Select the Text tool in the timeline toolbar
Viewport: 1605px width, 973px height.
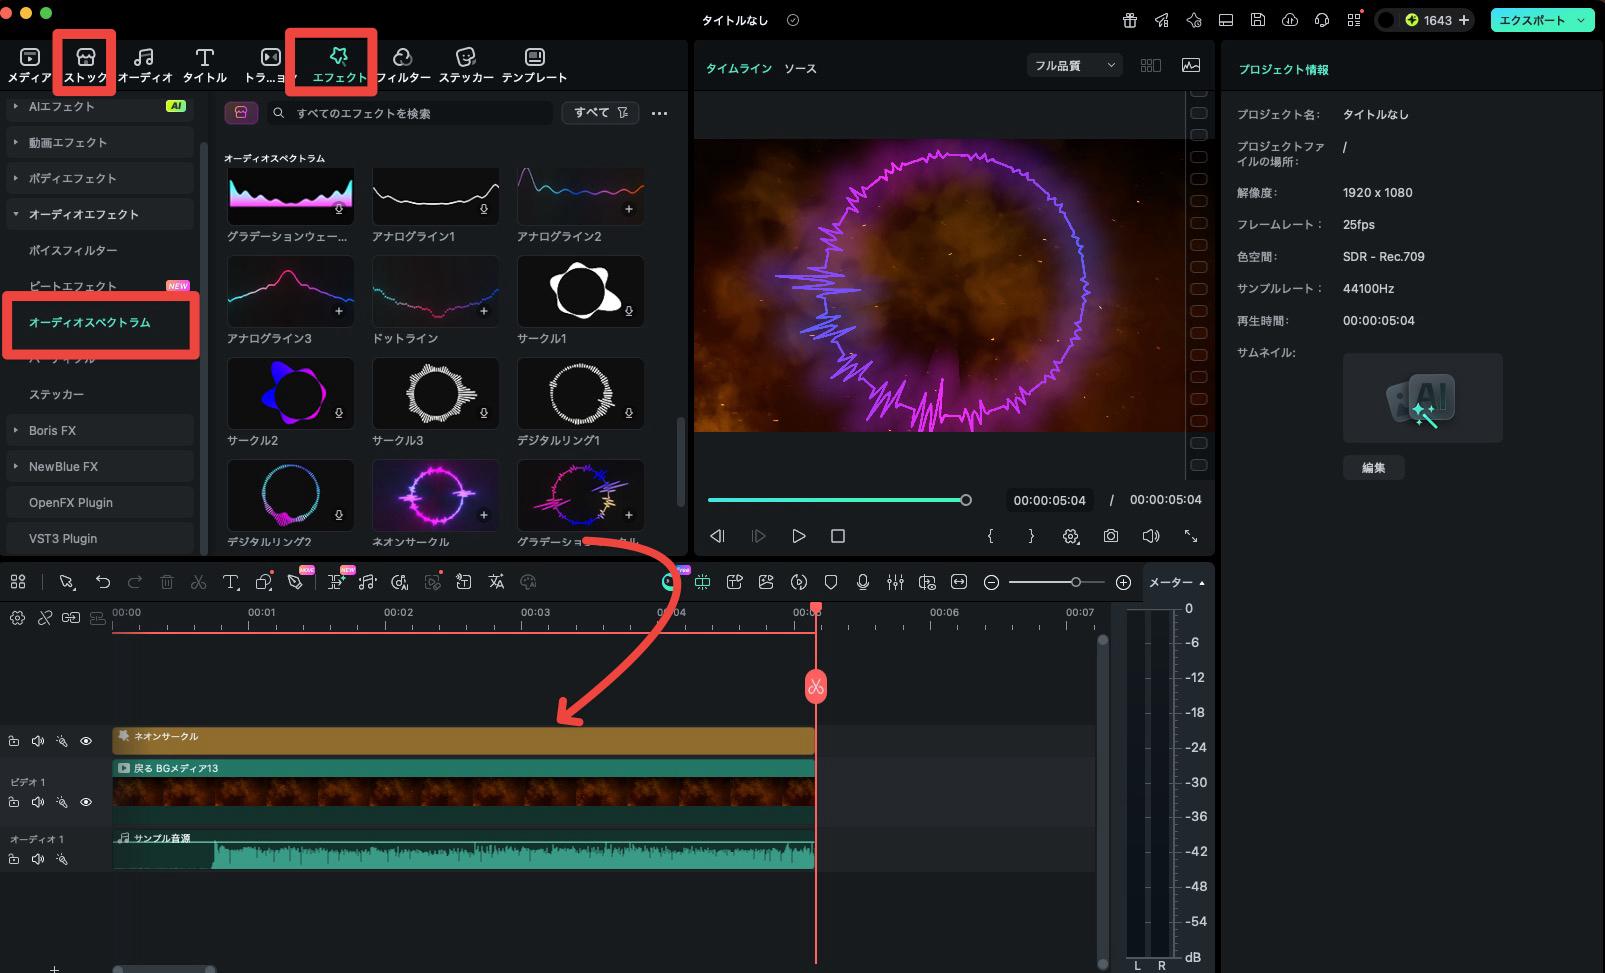tap(230, 581)
